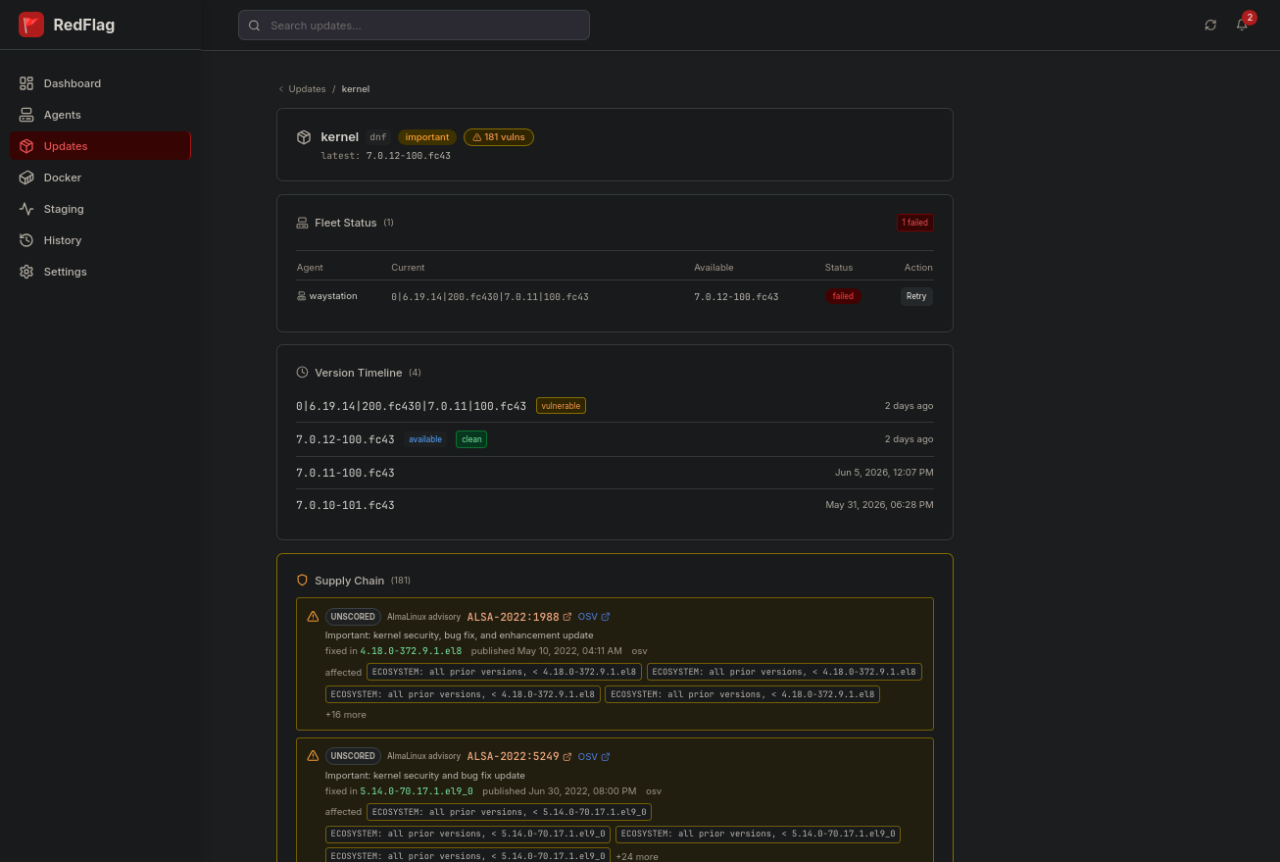This screenshot has width=1280, height=862.
Task: Open the History sidebar item
Action: coord(100,240)
